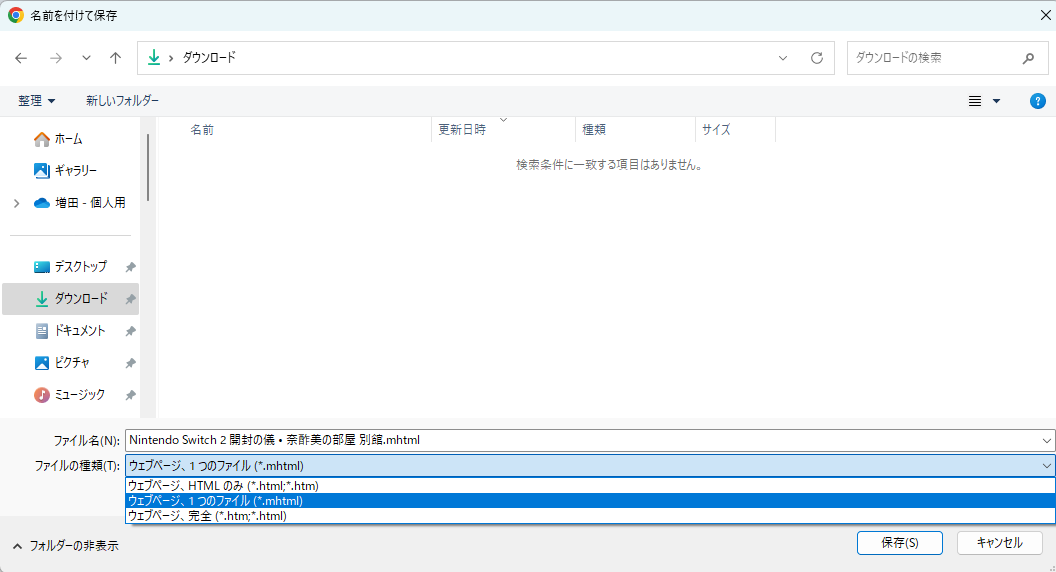Click the search magnifier icon
Viewport: 1056px width, 572px height.
point(1028,58)
